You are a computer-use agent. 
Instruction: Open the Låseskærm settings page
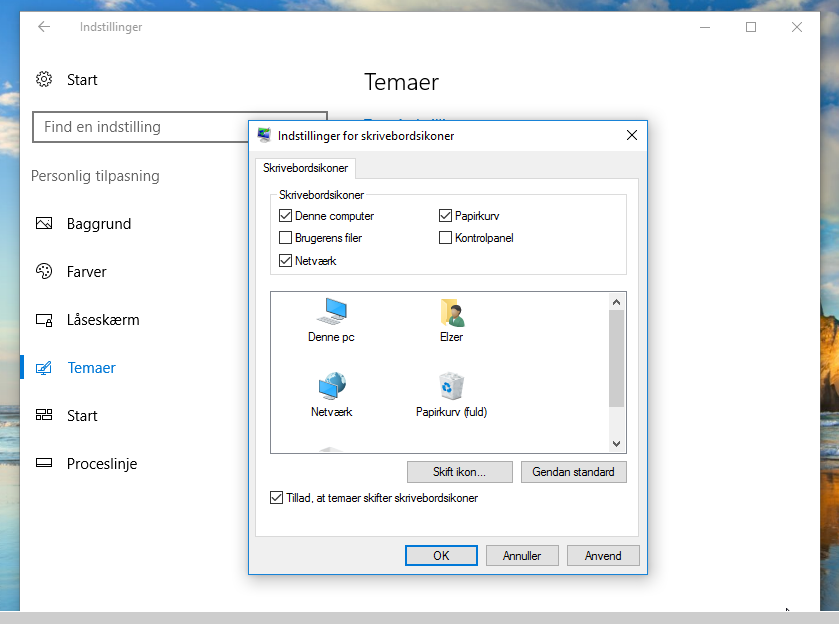[x=103, y=320]
